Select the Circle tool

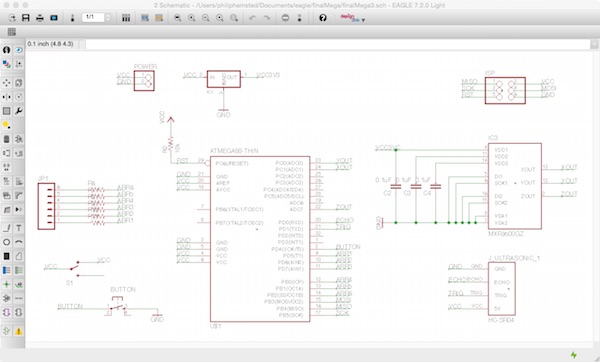(7, 242)
